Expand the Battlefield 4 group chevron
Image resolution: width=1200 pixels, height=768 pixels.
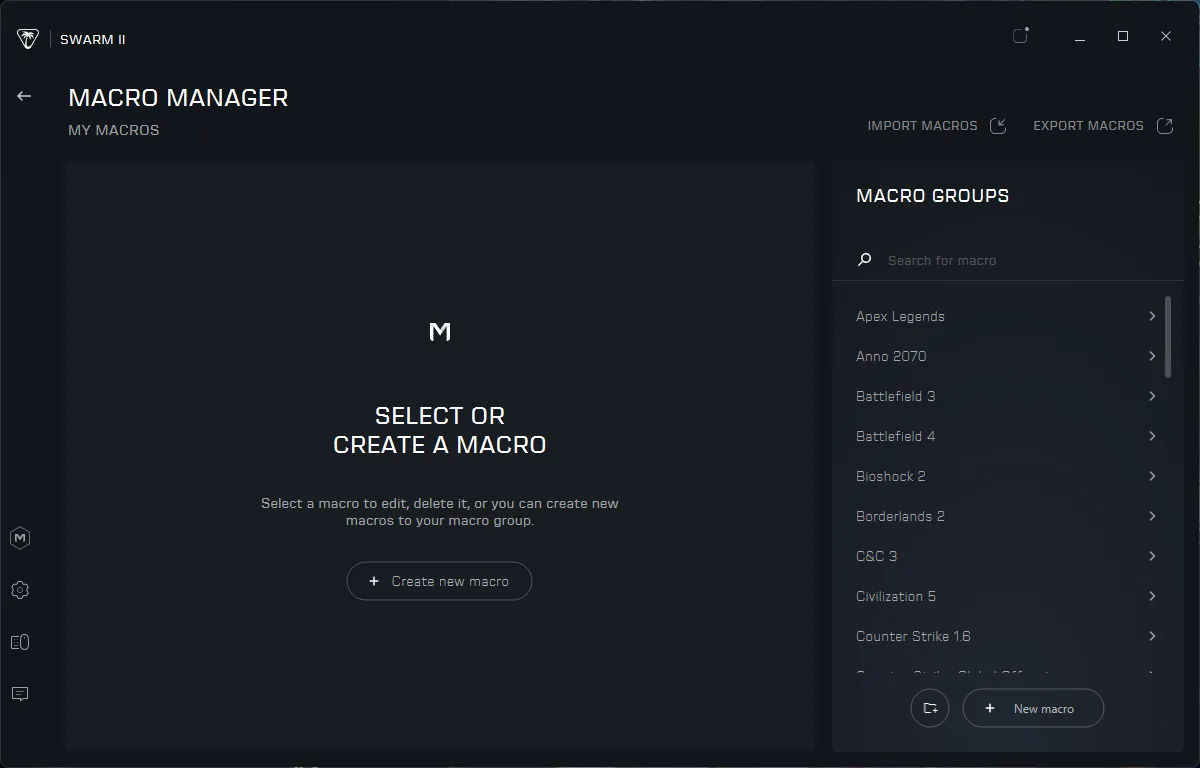click(x=1152, y=436)
